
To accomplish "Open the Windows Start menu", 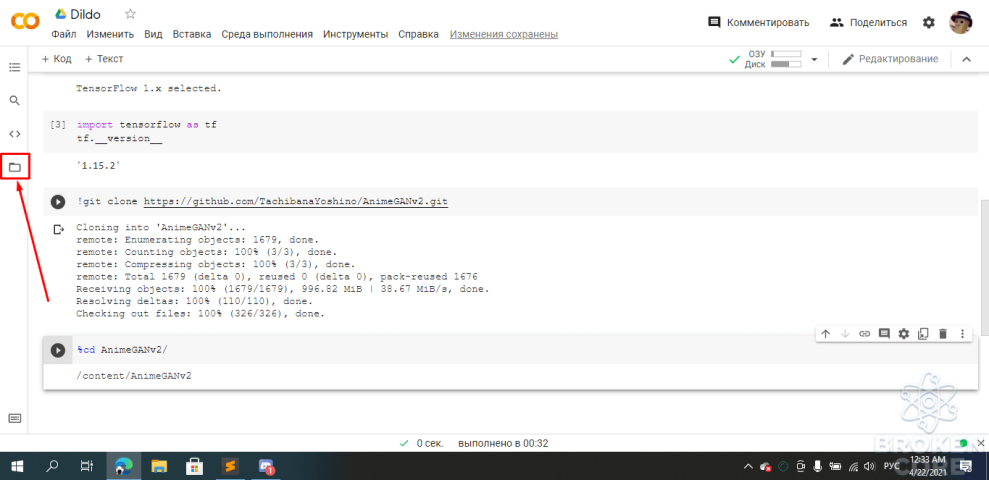I will coord(17,466).
